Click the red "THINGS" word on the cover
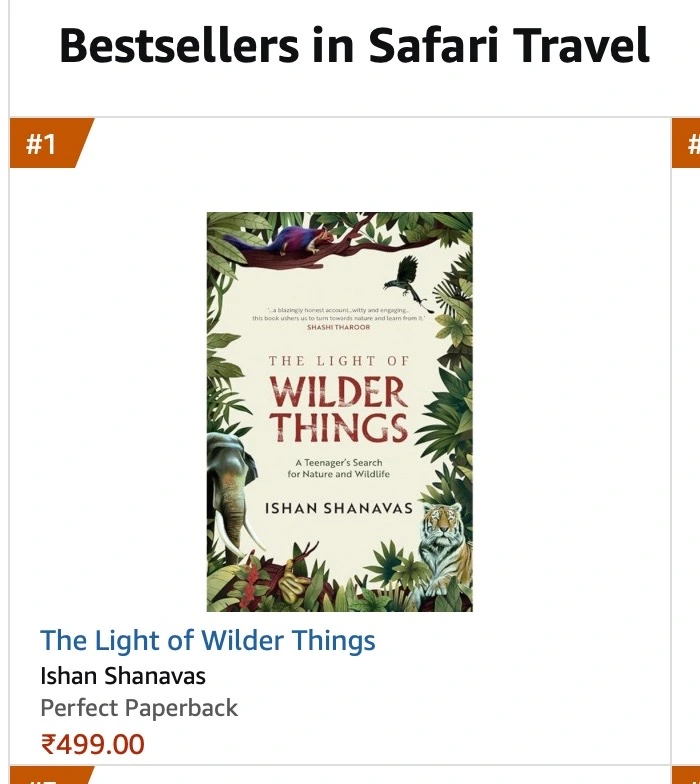Image resolution: width=700 pixels, height=784 pixels. pyautogui.click(x=339, y=427)
